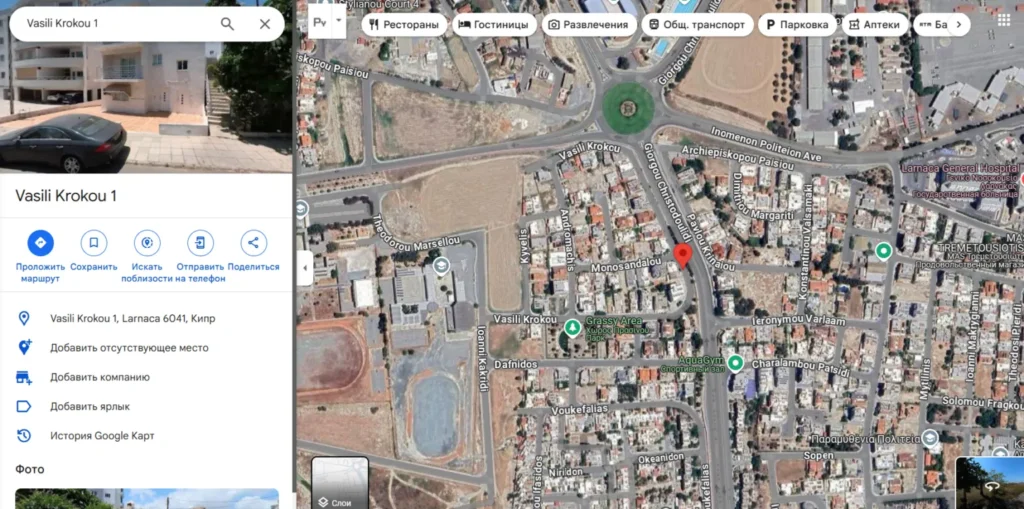Click the Искать поблизости icon
This screenshot has height=509, width=1024.
pyautogui.click(x=147, y=243)
